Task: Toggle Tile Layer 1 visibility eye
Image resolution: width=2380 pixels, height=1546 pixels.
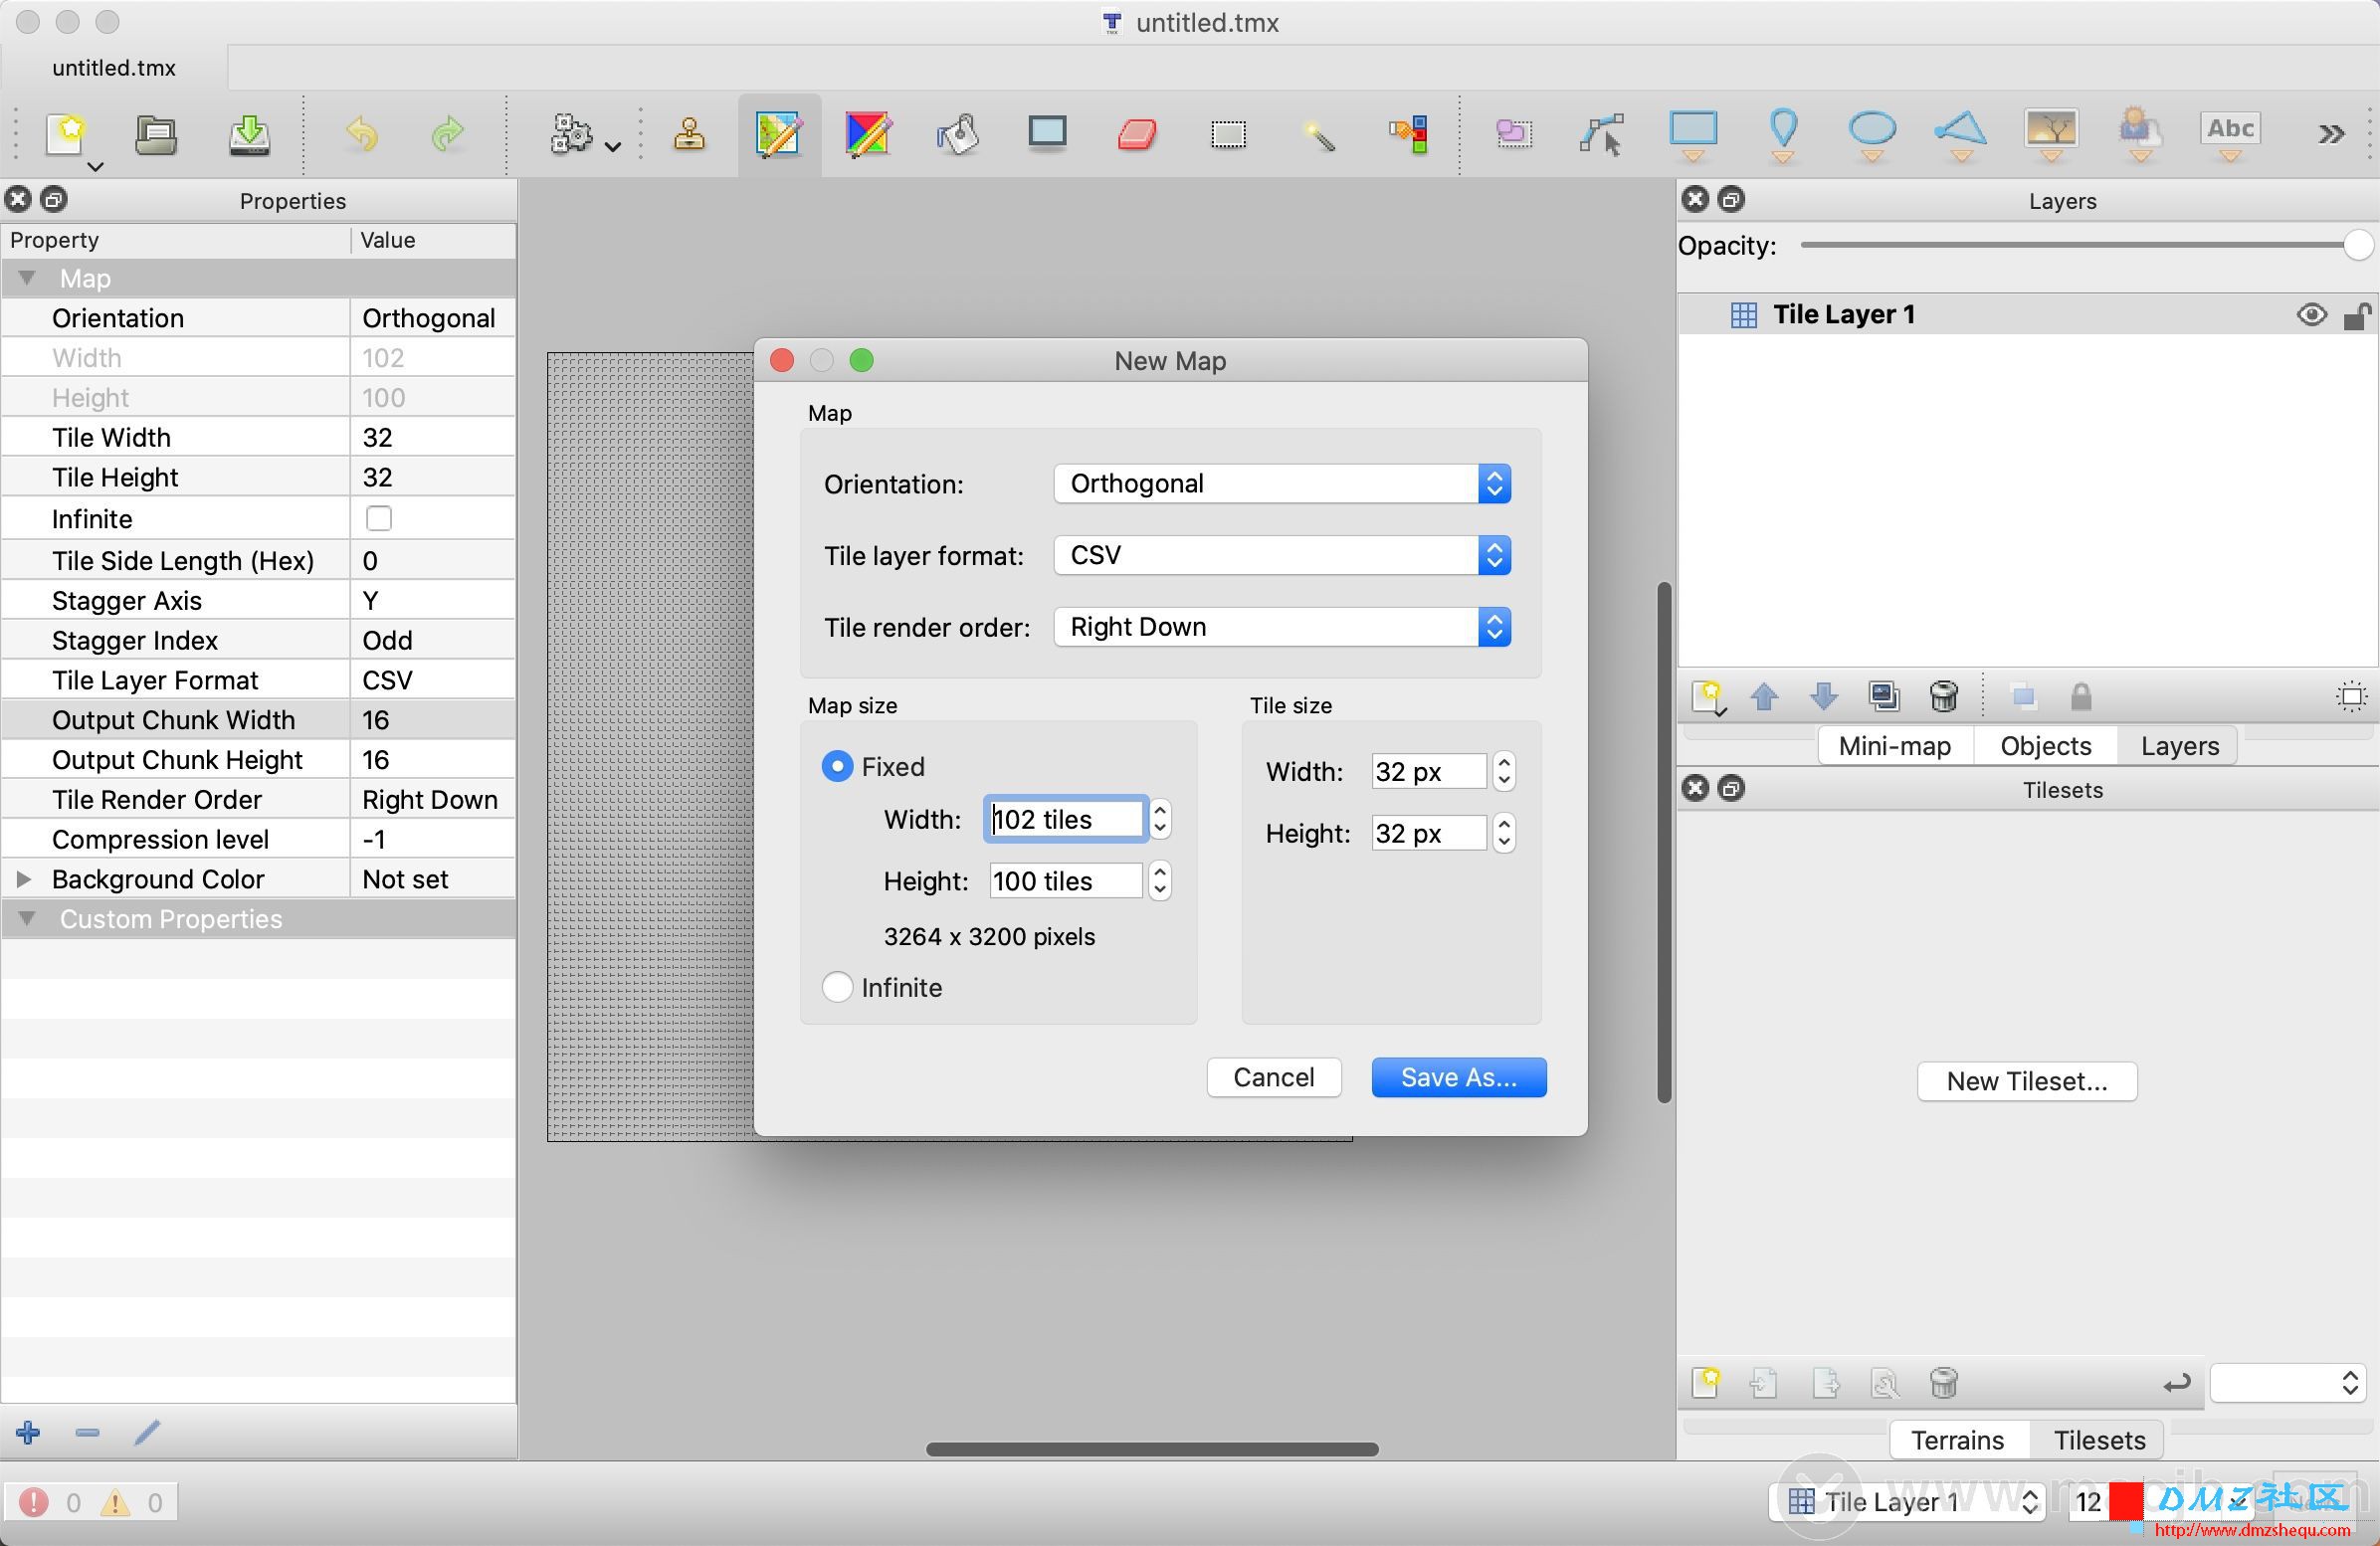Action: tap(2311, 315)
